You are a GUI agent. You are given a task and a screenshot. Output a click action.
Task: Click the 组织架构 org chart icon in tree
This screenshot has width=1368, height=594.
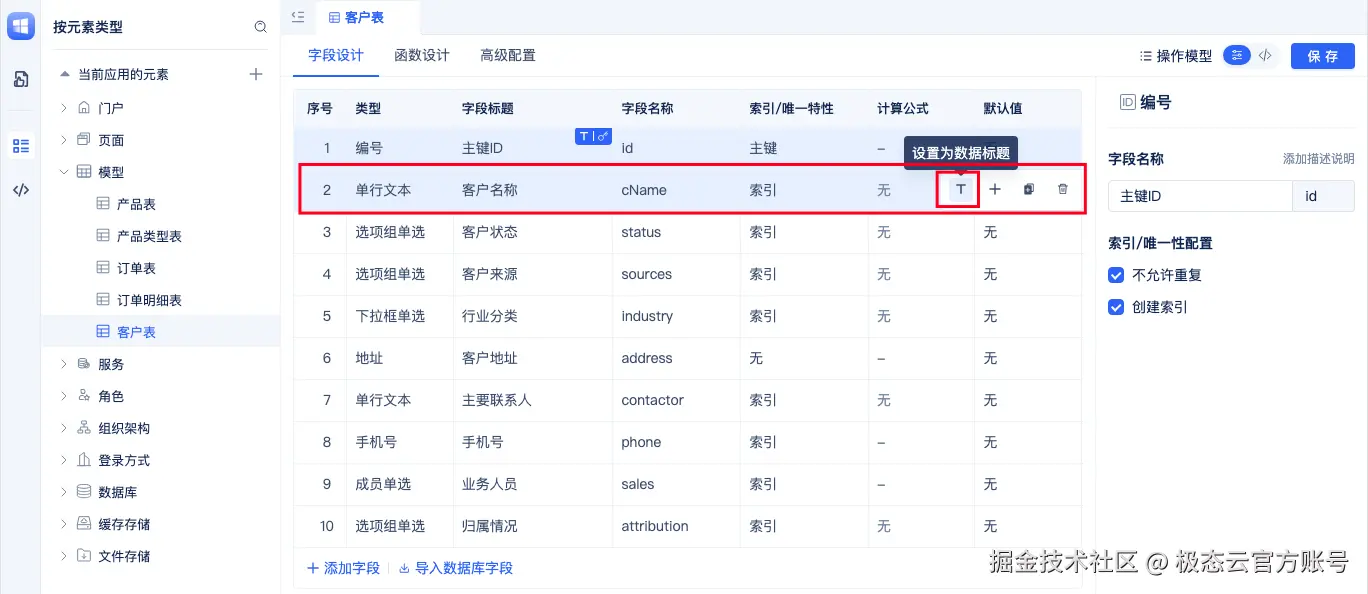click(x=84, y=428)
